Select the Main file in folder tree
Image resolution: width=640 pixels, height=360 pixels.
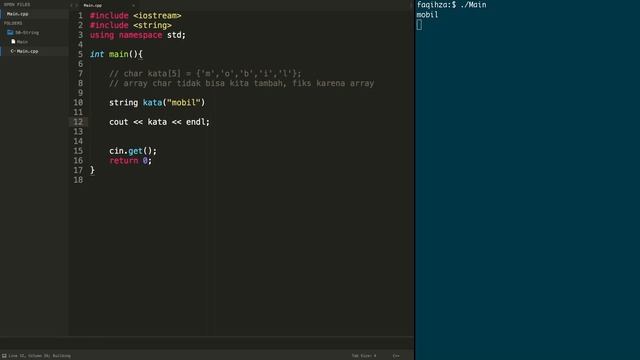pyautogui.click(x=22, y=42)
